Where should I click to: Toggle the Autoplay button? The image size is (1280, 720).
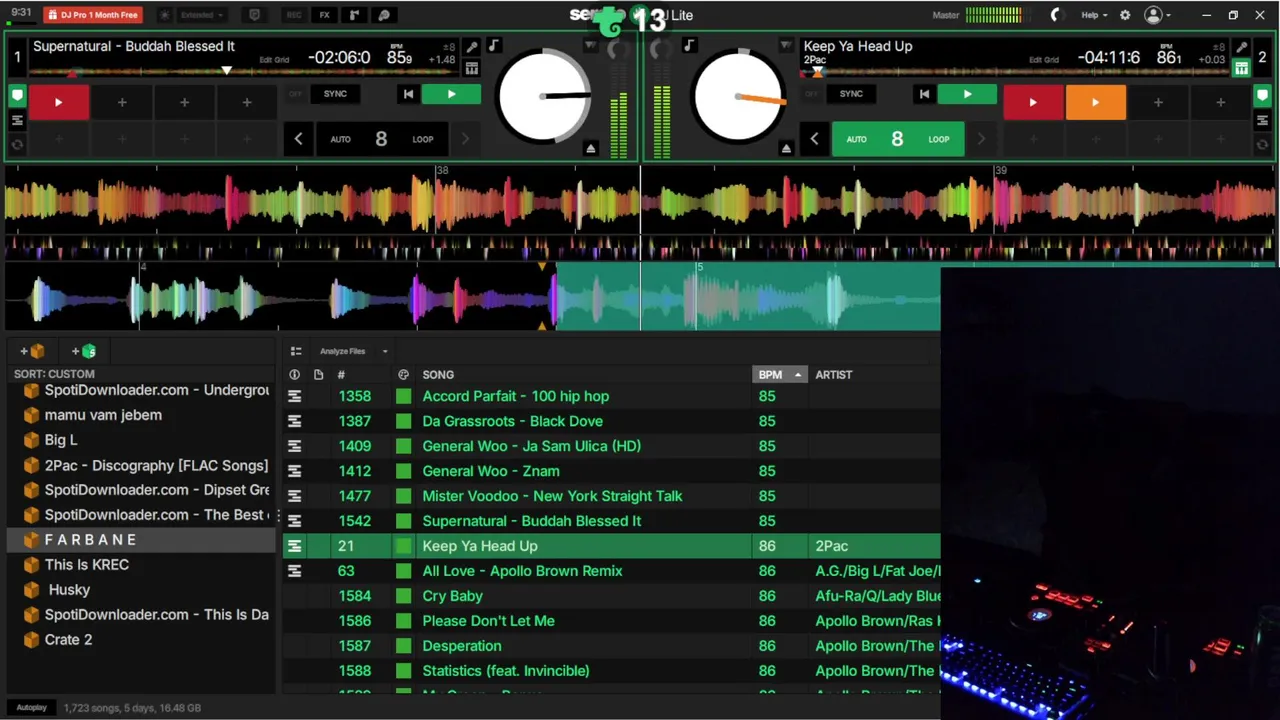(x=31, y=708)
